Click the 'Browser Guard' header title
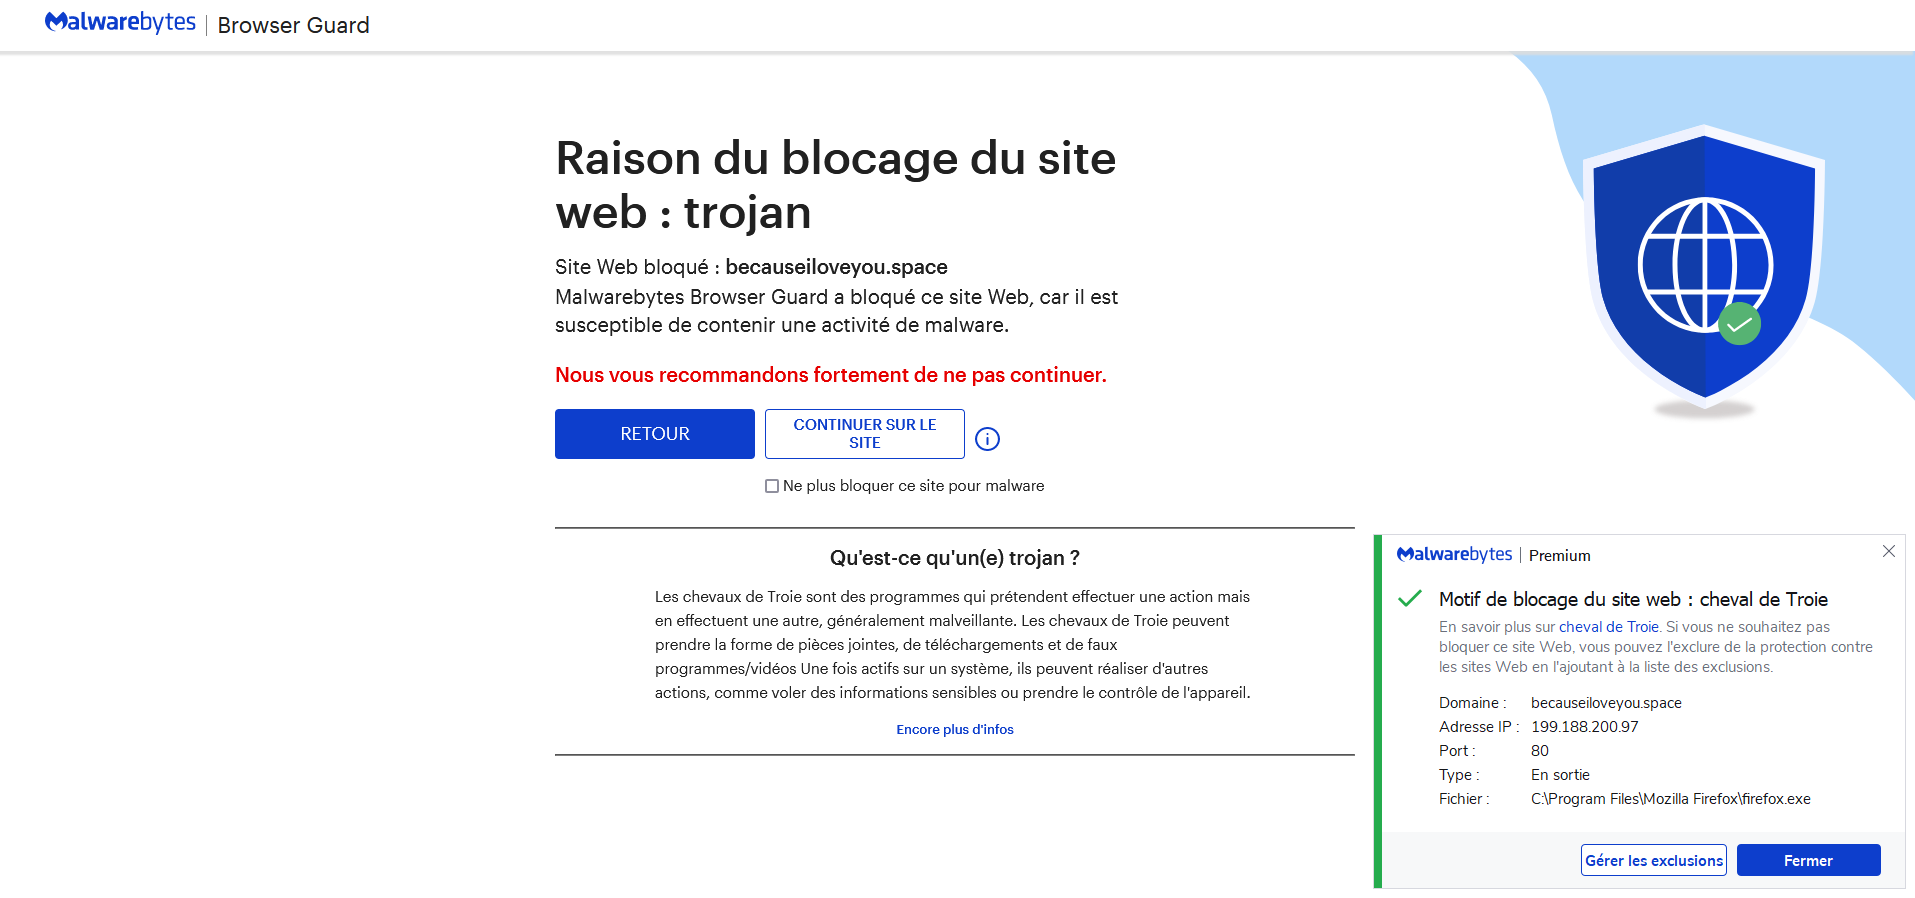 tap(293, 25)
